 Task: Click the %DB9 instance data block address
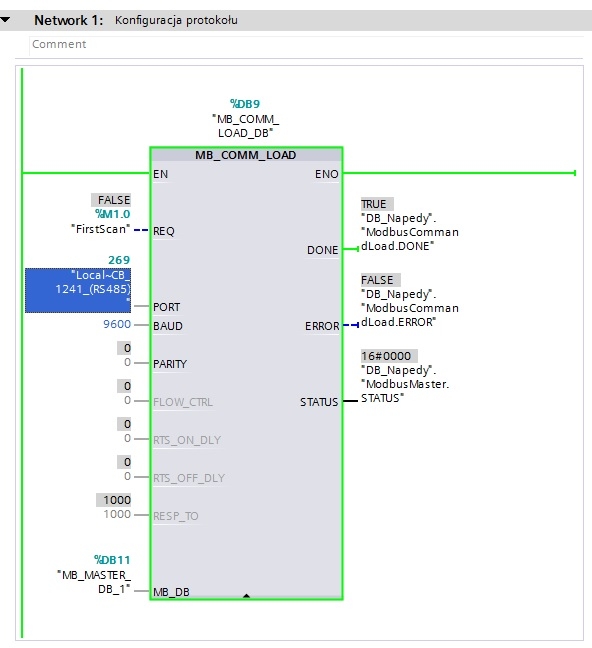click(x=245, y=104)
